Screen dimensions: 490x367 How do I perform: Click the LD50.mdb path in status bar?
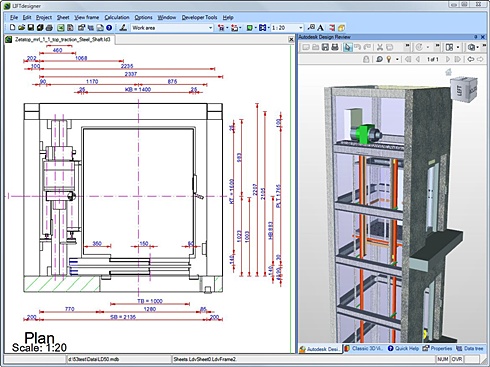point(94,359)
